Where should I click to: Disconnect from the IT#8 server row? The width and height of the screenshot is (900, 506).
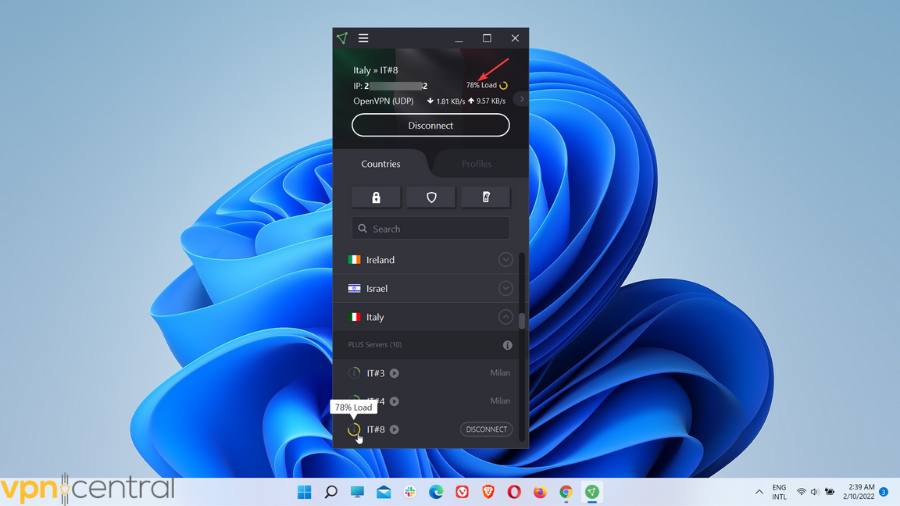pos(486,429)
